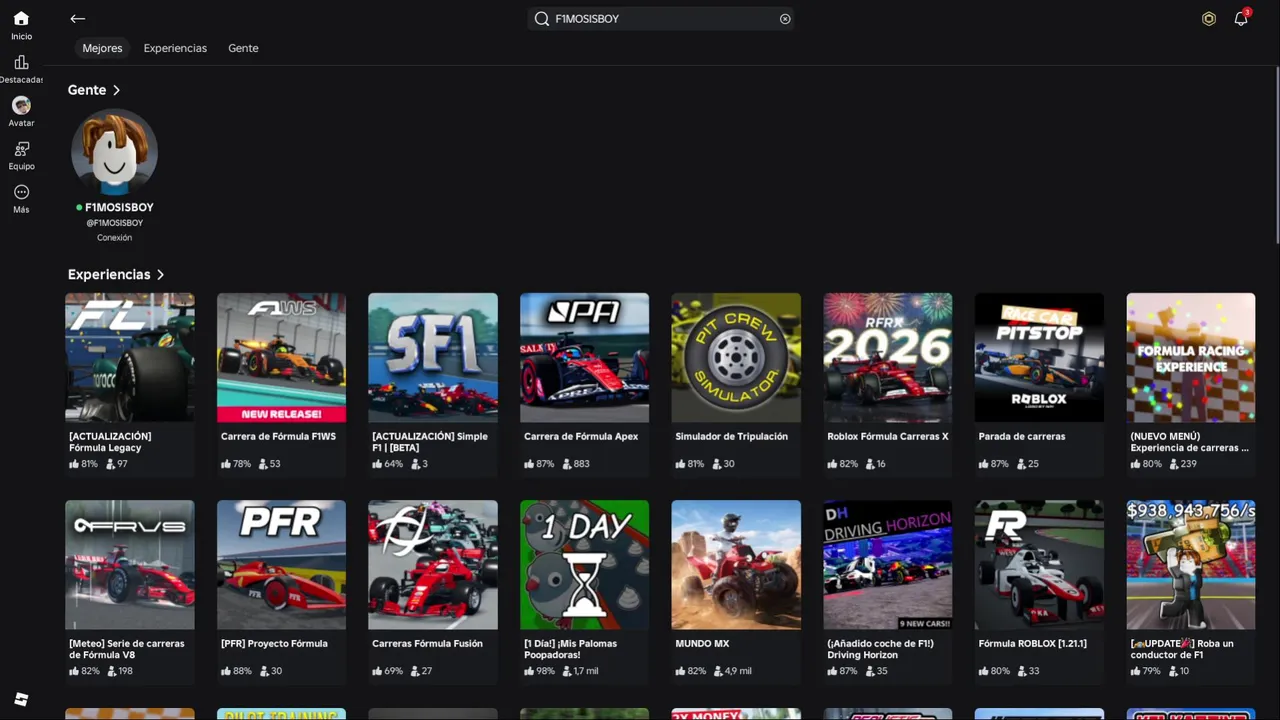Open Equipo party icon in sidebar
Screen dimensions: 1280x720
click(x=21, y=149)
